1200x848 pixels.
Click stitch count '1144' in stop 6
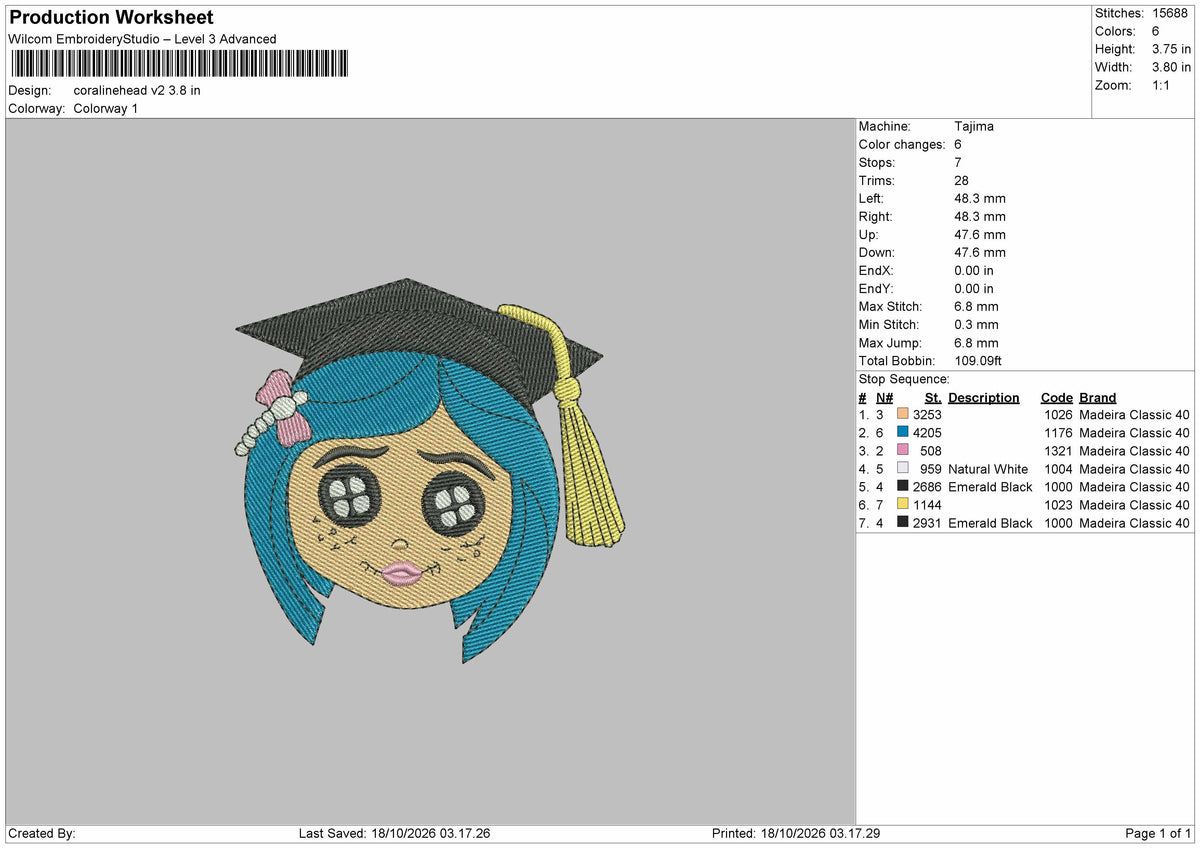(927, 505)
